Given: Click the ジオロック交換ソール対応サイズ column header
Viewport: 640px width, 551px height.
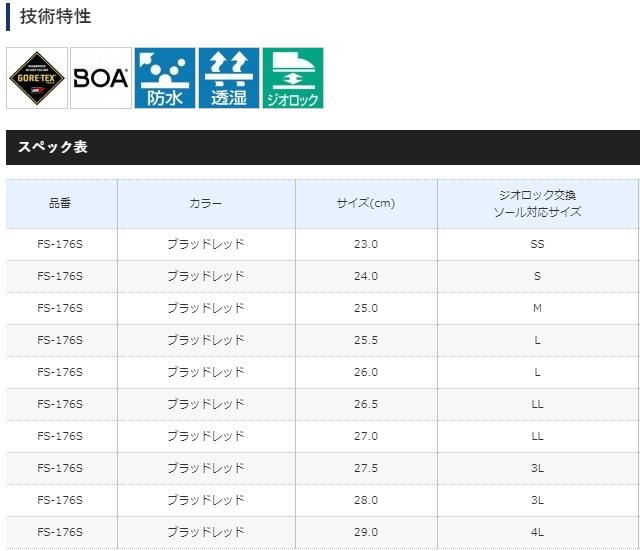Looking at the screenshot, I should click(x=538, y=204).
